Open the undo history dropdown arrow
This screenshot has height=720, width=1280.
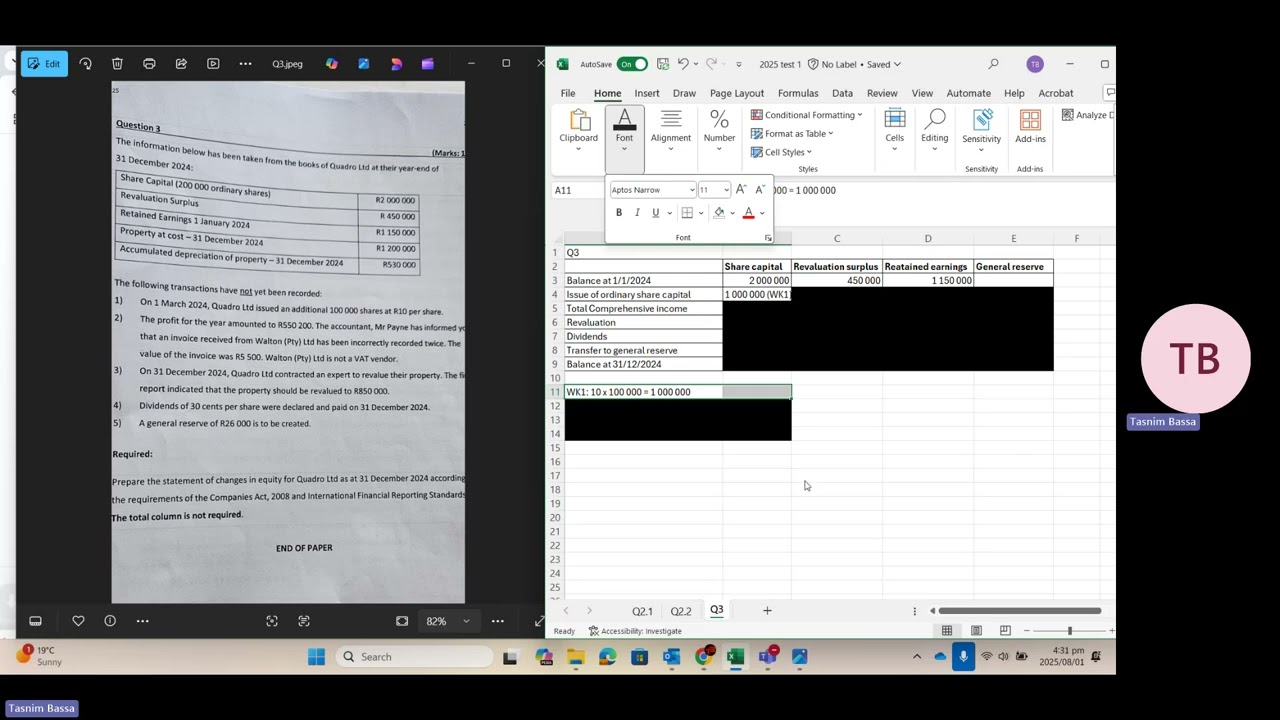(696, 64)
